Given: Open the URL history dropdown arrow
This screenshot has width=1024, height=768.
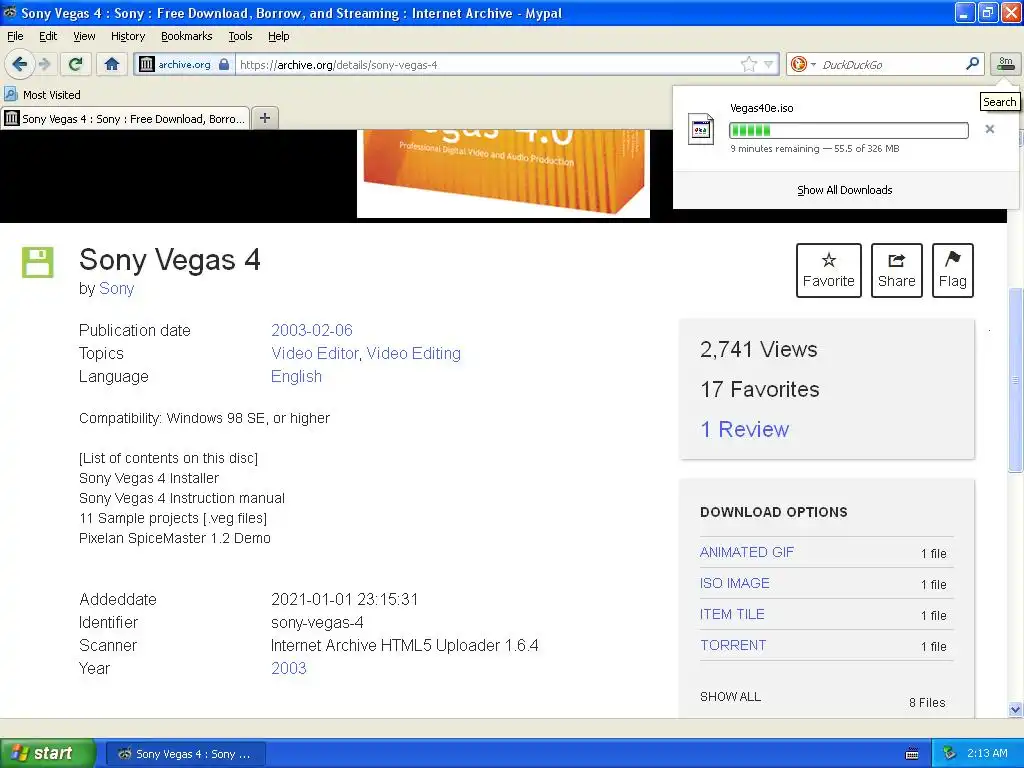Looking at the screenshot, I should pyautogui.click(x=769, y=64).
